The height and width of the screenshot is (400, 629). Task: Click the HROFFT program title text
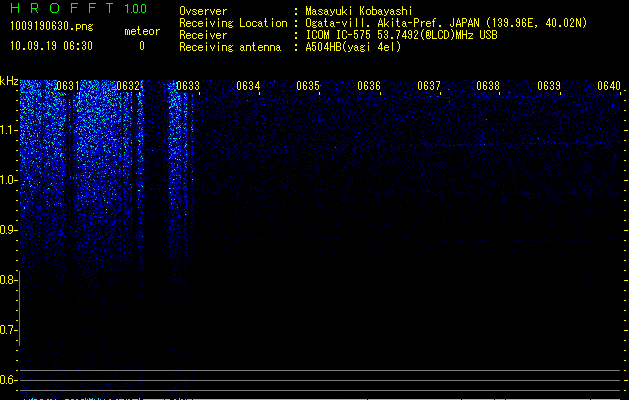point(62,8)
